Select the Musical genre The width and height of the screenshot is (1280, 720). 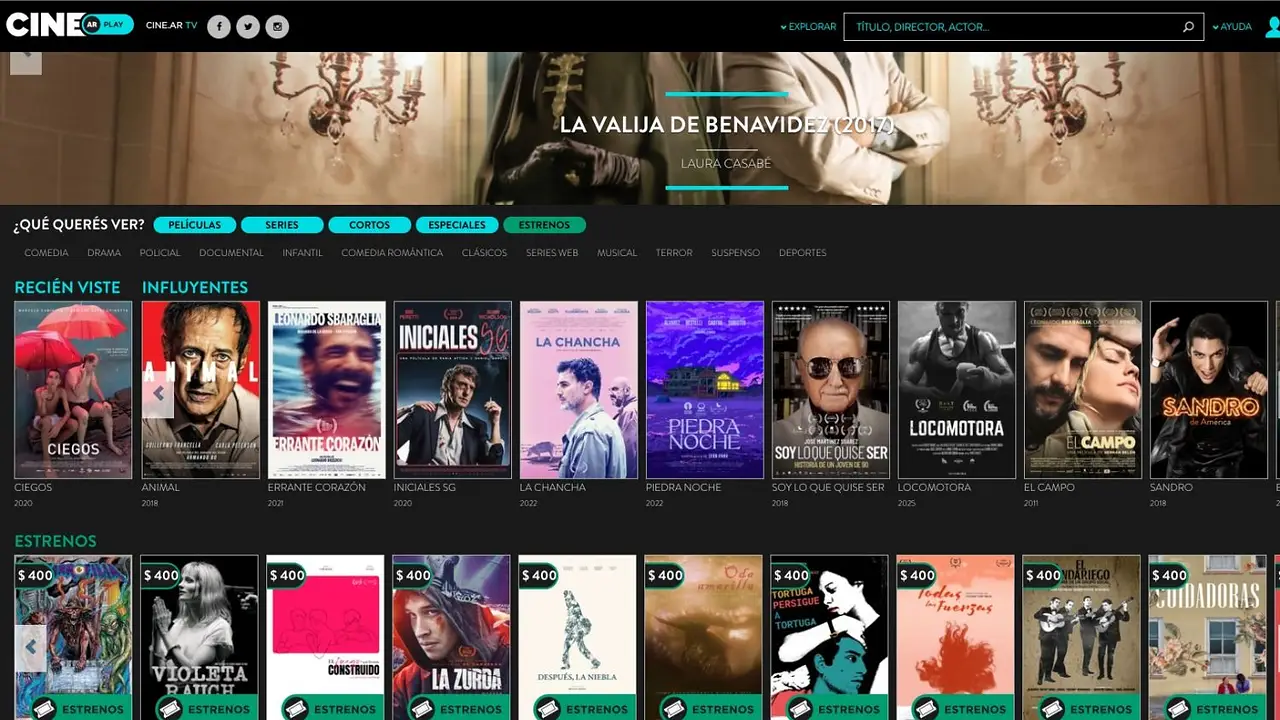coord(617,253)
